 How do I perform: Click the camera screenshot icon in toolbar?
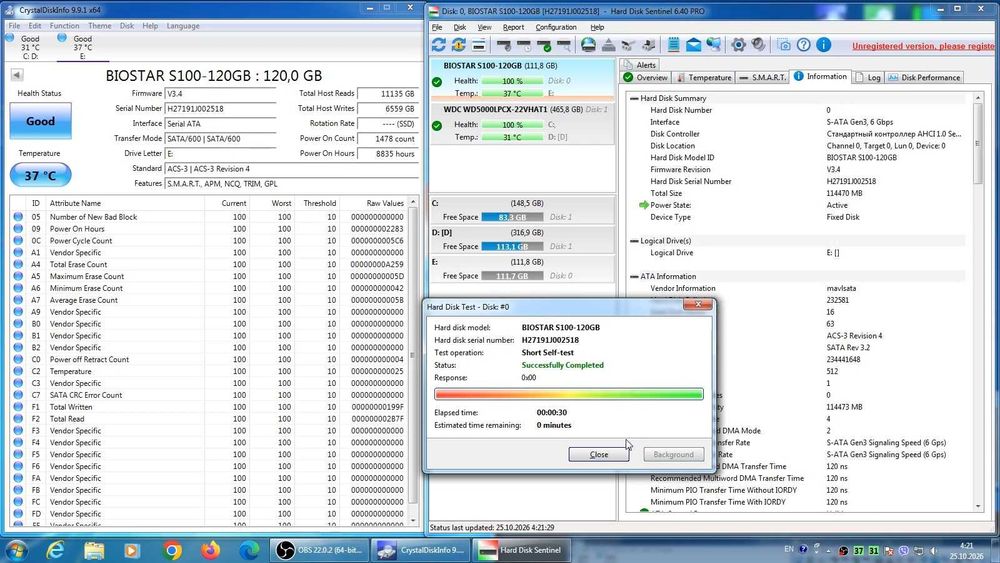tap(784, 45)
